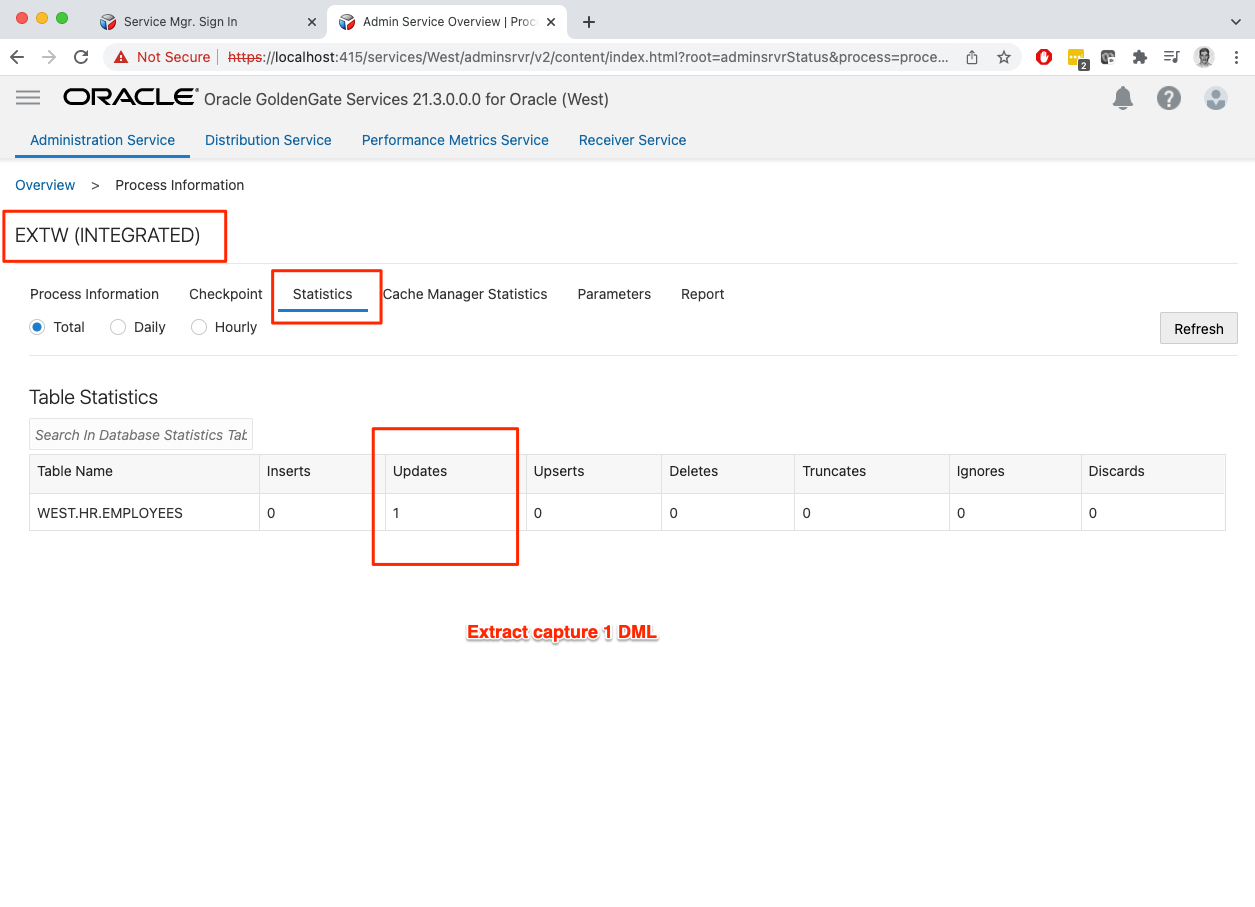Click the table statistics search field
The image size is (1255, 907).
pyautogui.click(x=141, y=434)
